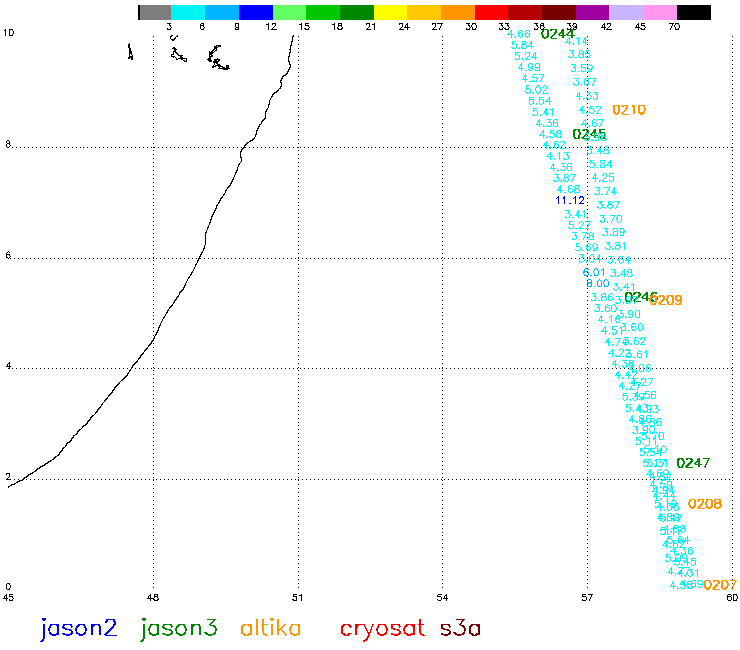Viewport: 740px width, 650px height.
Task: Click the green track label 0247
Action: click(693, 463)
